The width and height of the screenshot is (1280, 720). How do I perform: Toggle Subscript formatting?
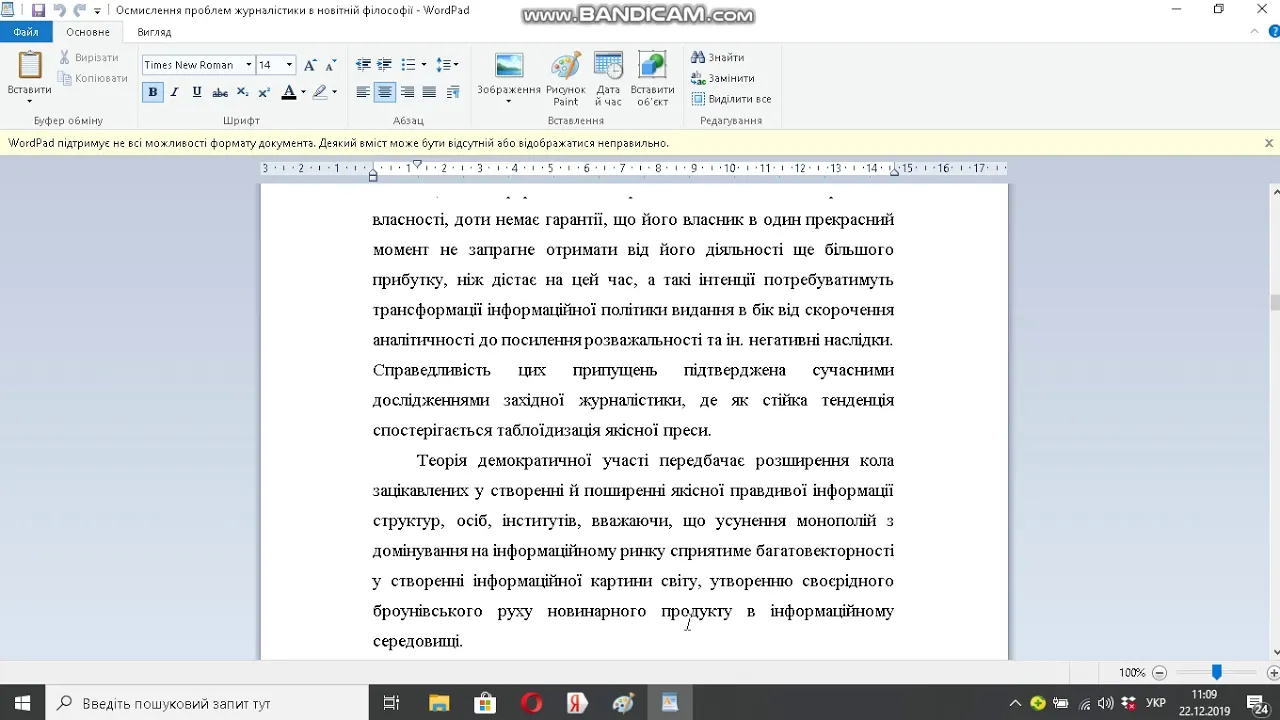[242, 92]
